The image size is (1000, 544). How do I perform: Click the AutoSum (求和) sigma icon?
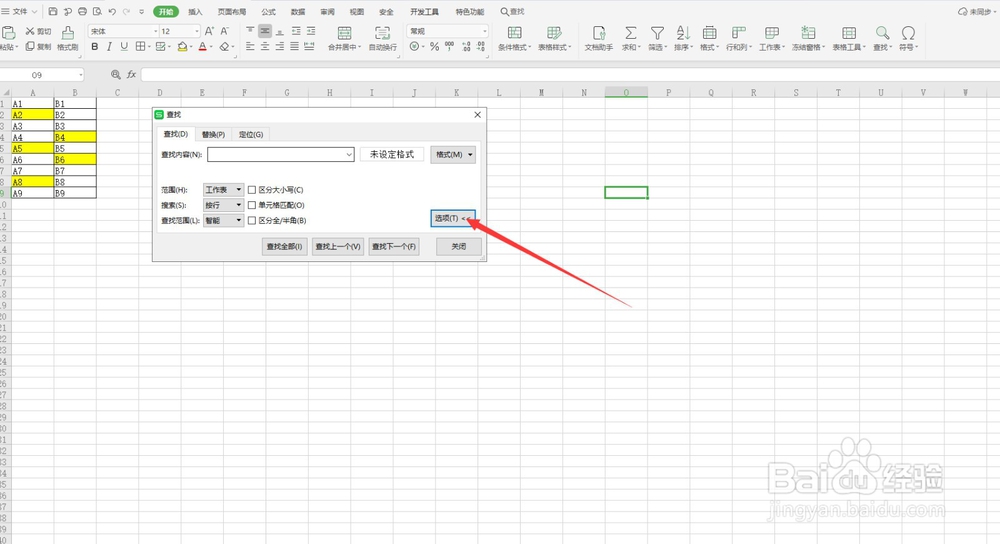click(630, 33)
